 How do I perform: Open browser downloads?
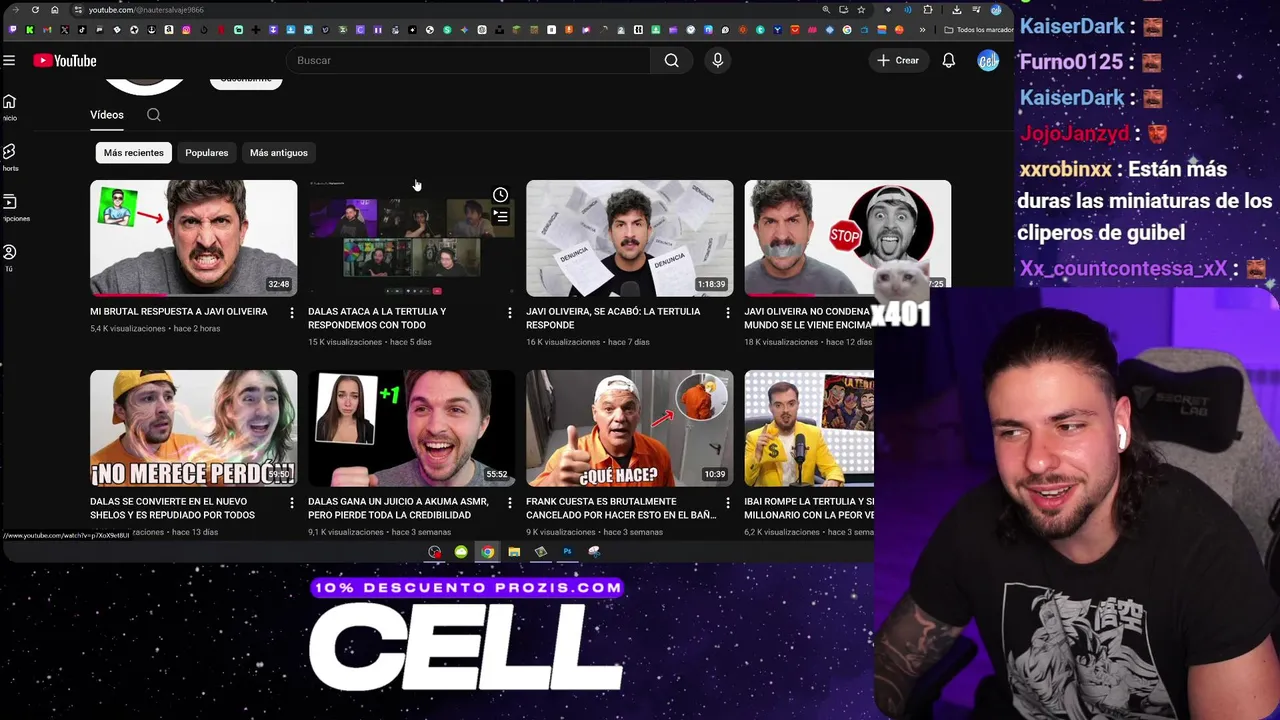coord(957,10)
